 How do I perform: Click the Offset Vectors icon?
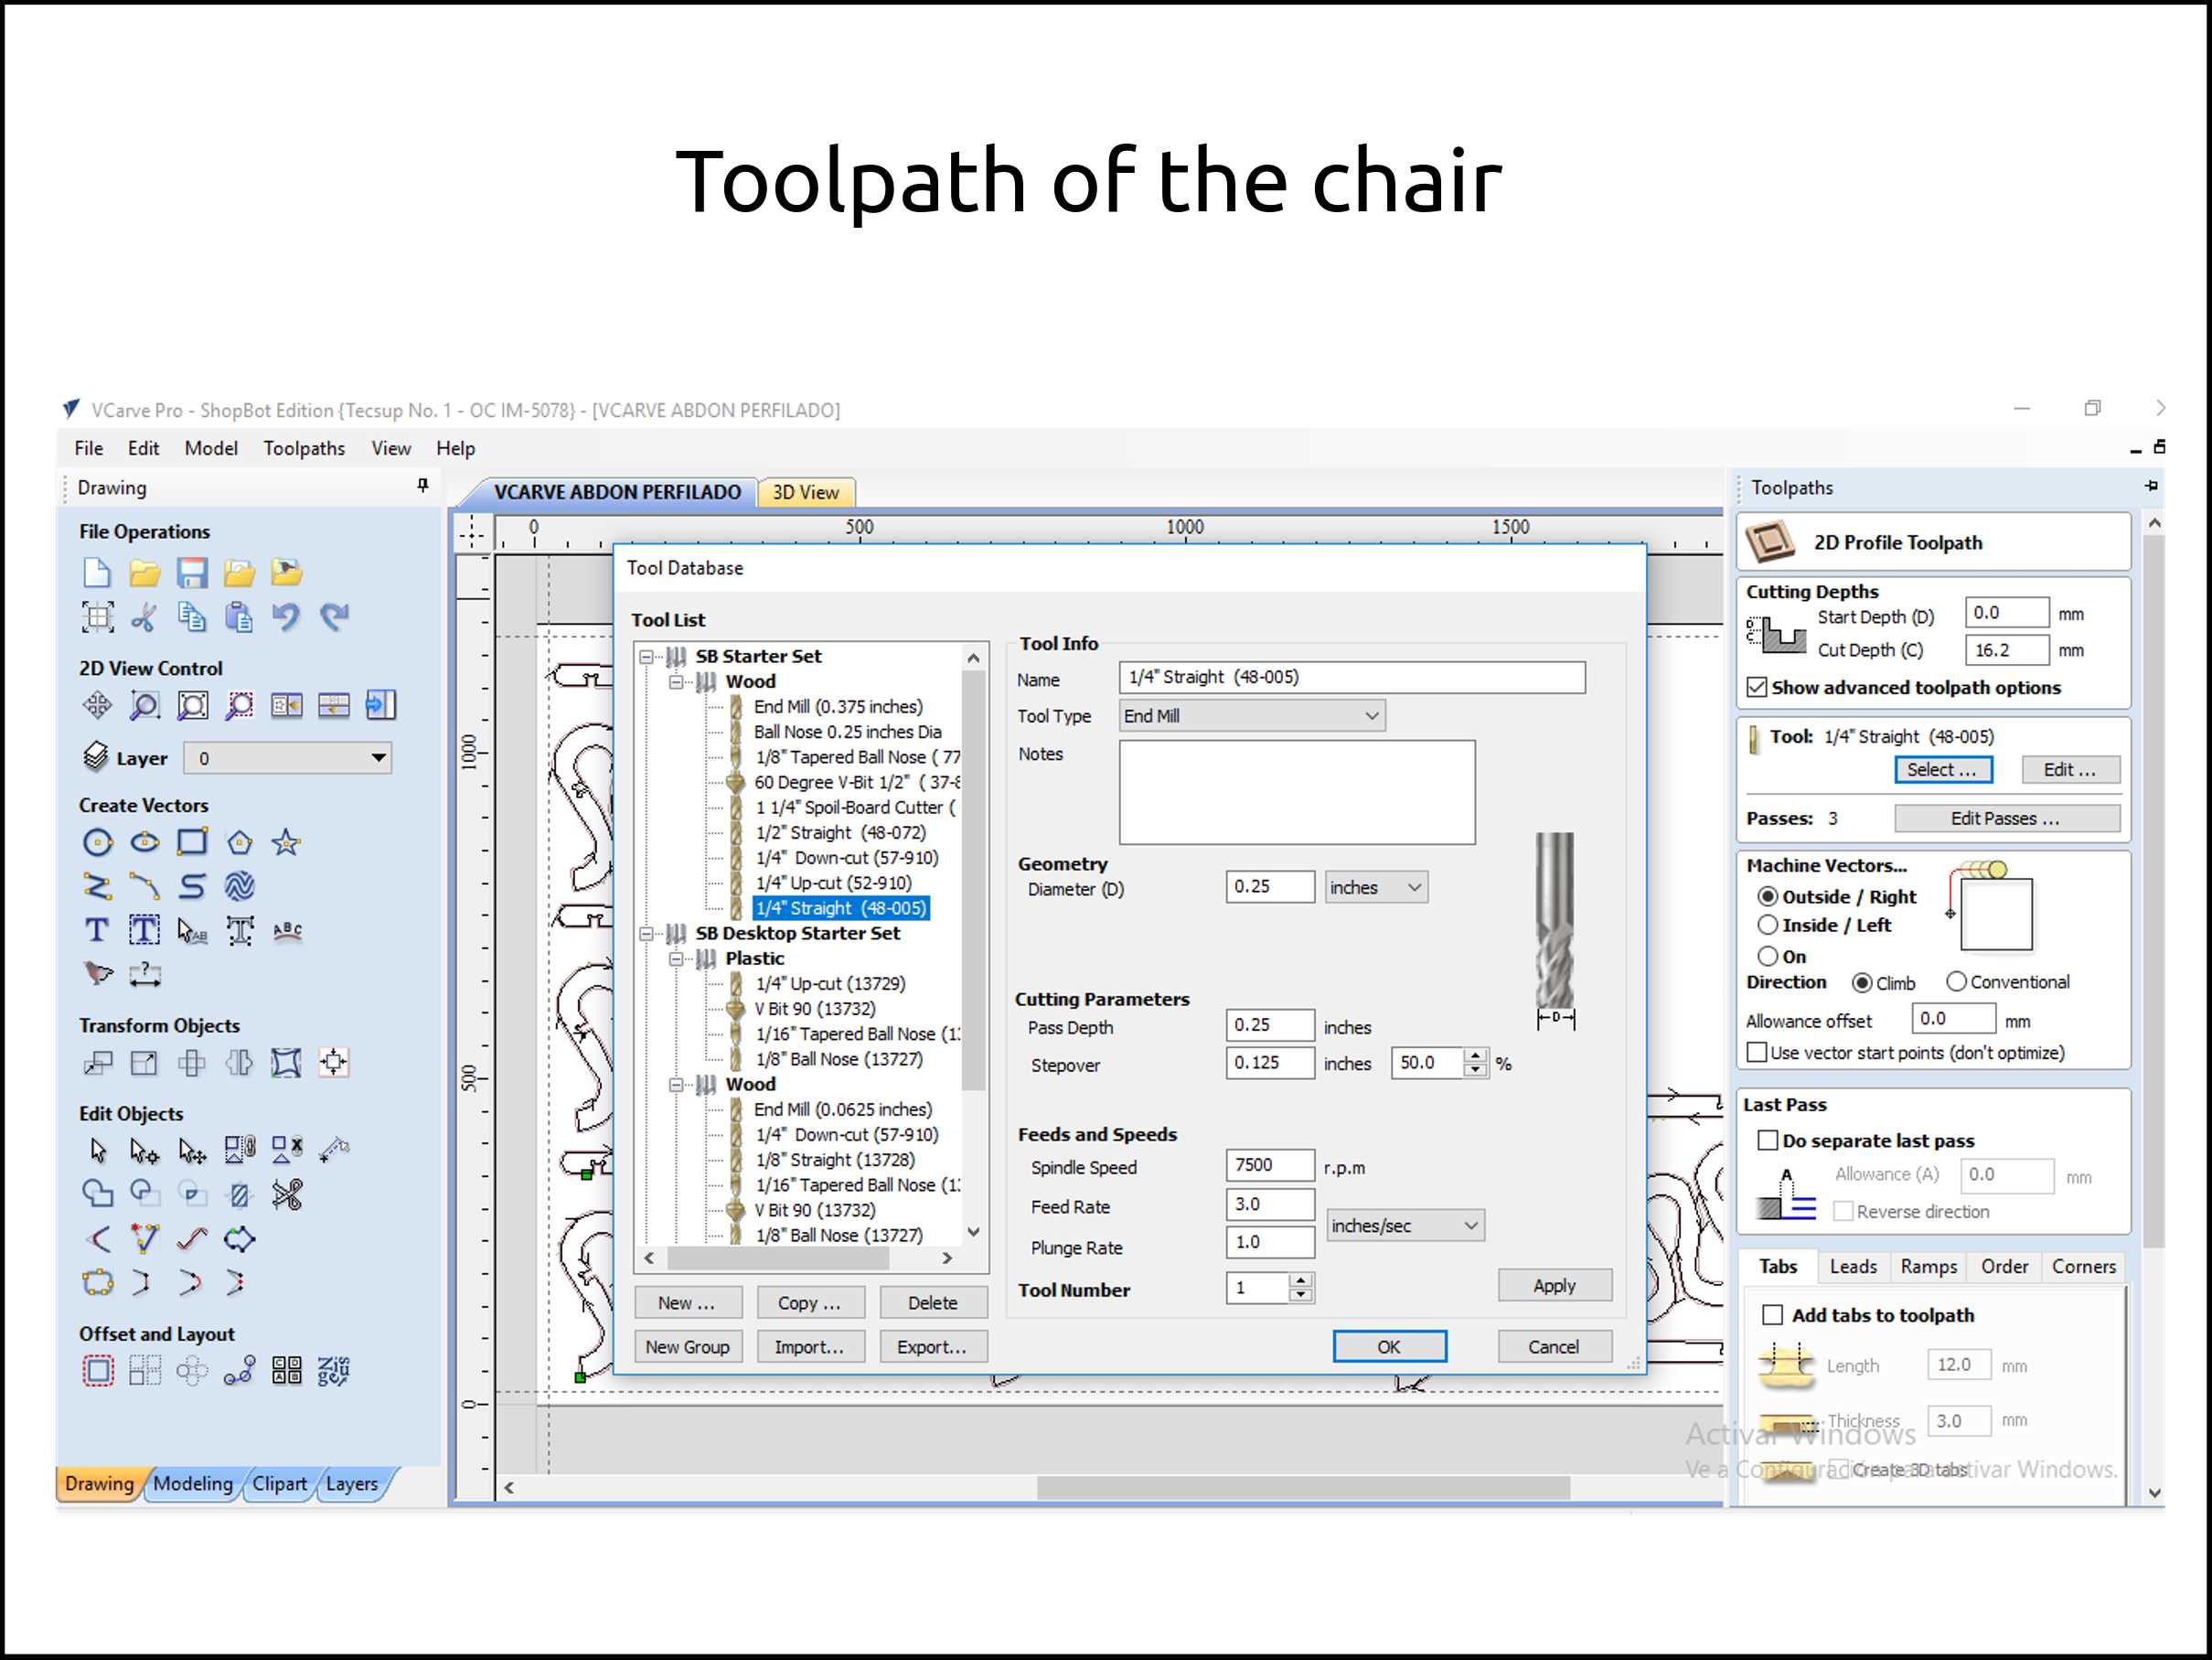tap(97, 1370)
